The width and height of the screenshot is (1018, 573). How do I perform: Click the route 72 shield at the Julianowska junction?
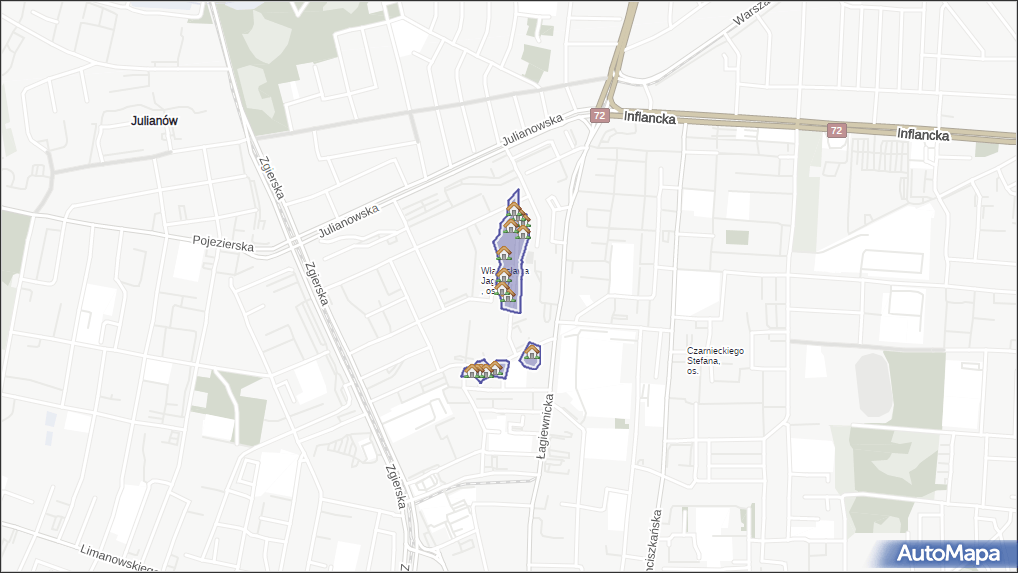[598, 116]
